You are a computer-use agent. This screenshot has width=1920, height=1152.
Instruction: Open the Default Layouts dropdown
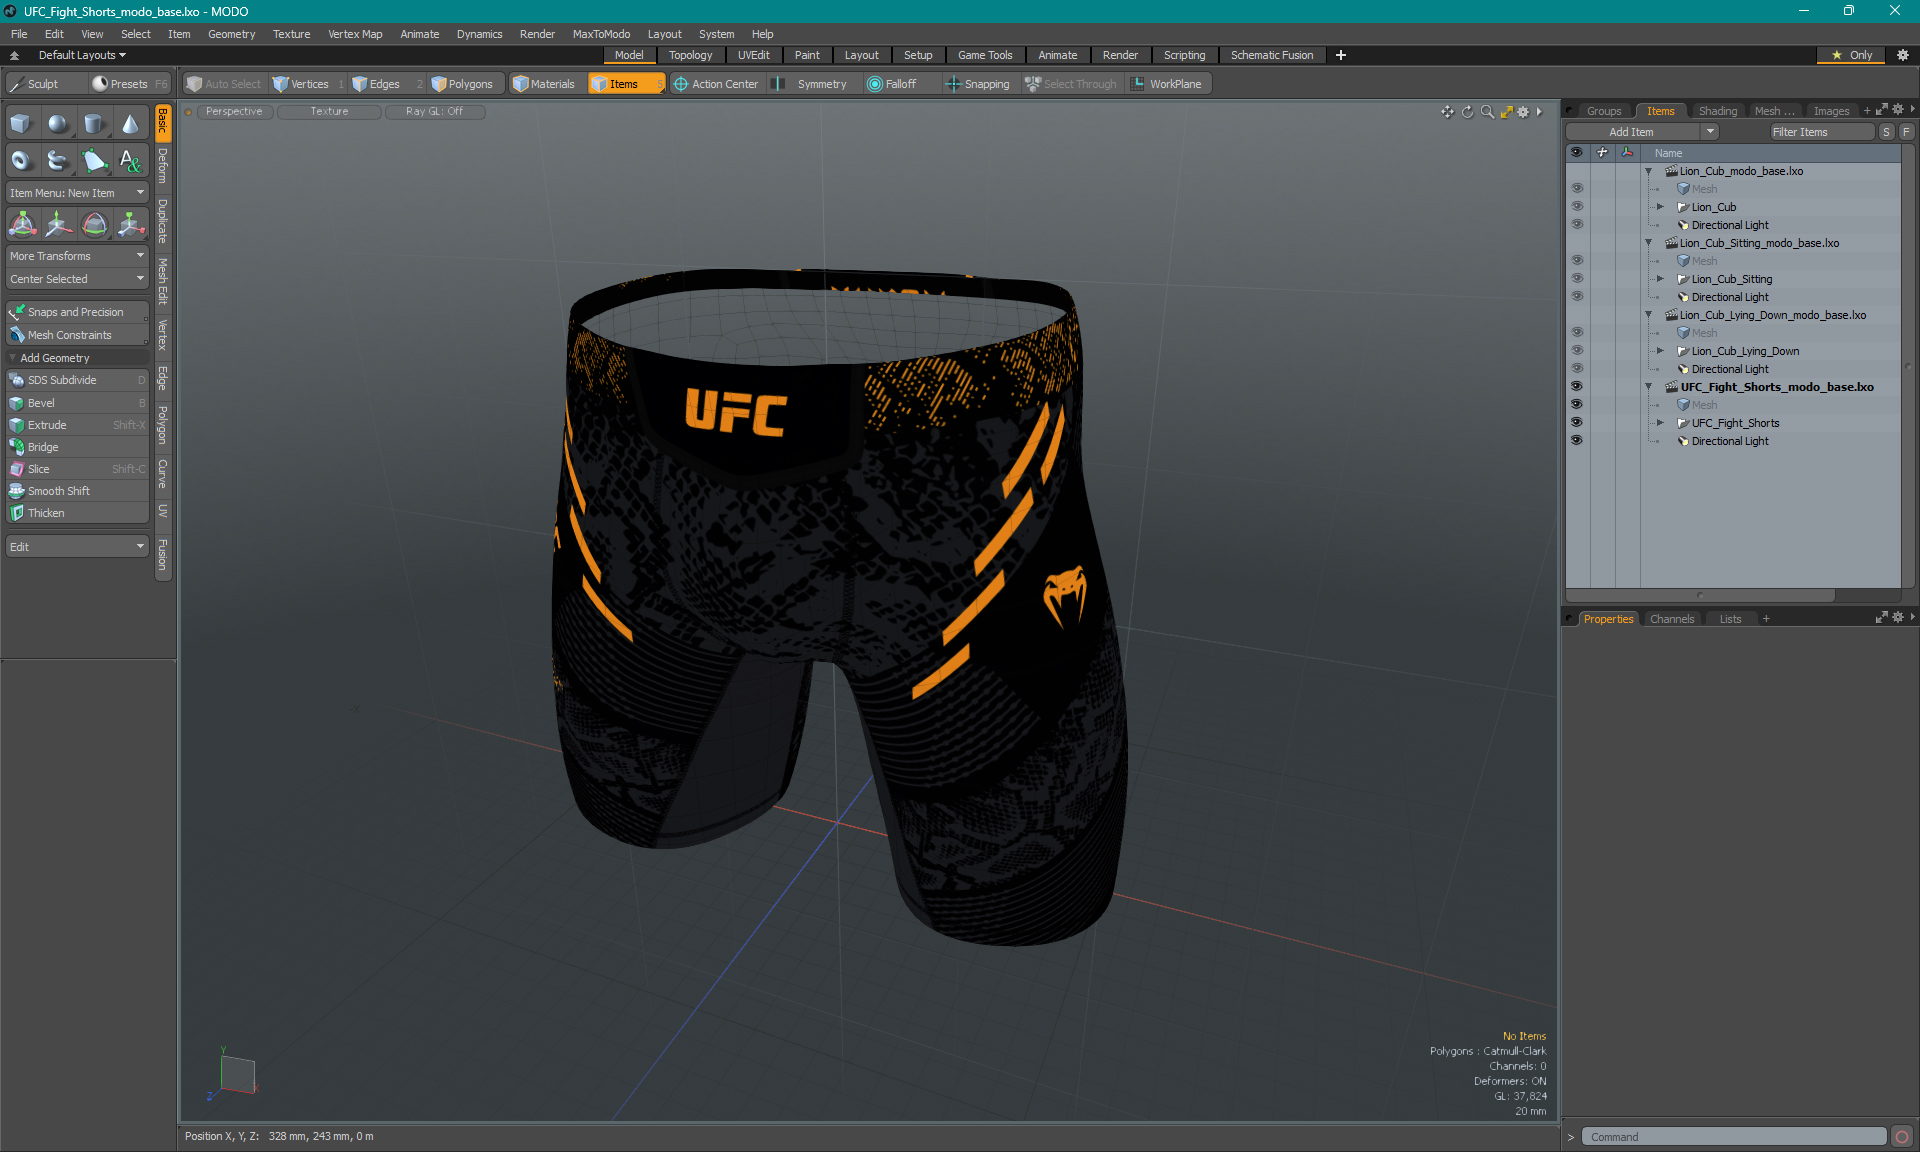pyautogui.click(x=82, y=55)
